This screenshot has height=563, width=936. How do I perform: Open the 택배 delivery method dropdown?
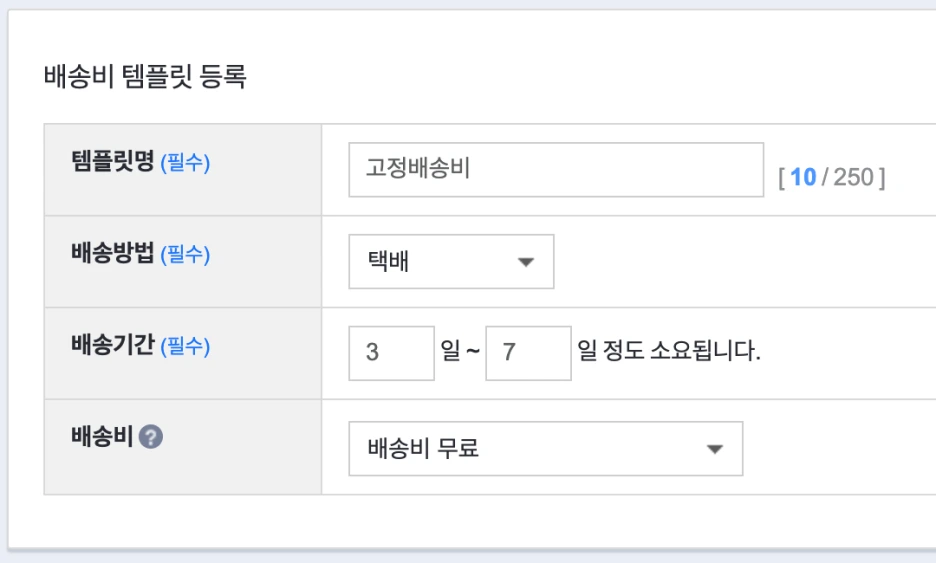pyautogui.click(x=450, y=262)
